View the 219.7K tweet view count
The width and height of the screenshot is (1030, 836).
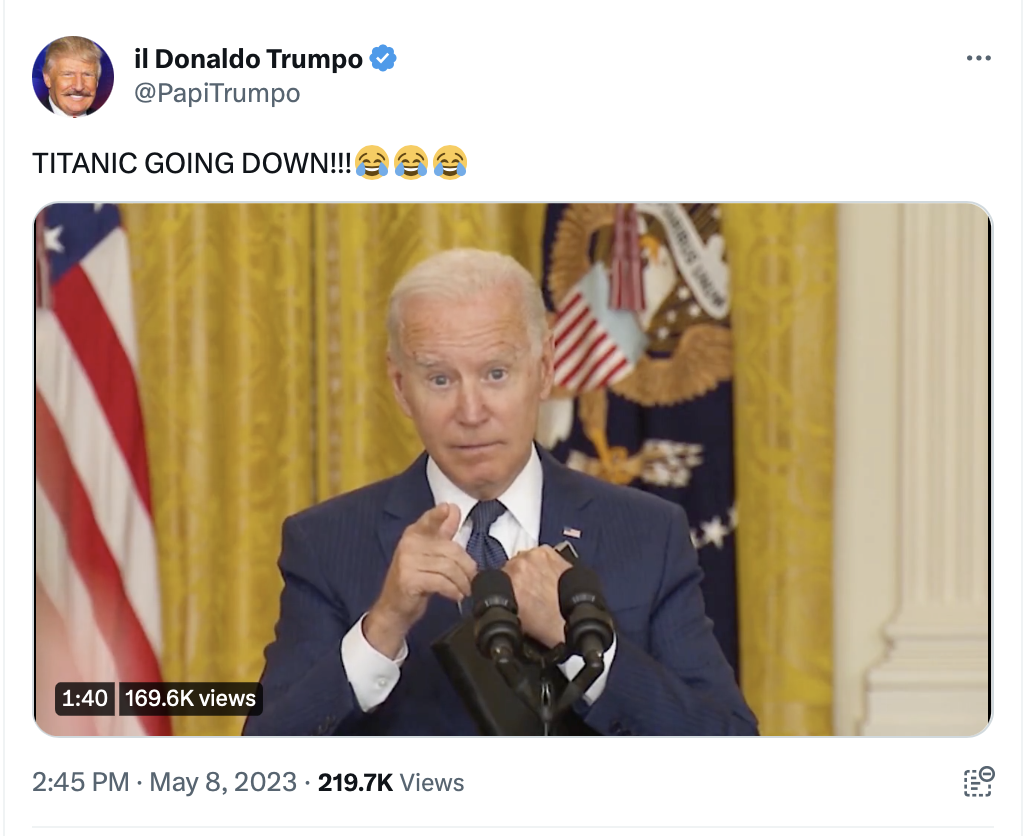(355, 782)
